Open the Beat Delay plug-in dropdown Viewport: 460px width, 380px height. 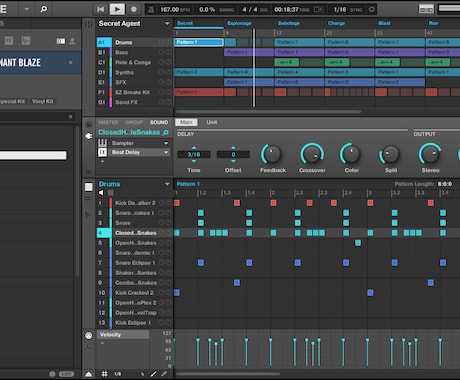(166, 152)
